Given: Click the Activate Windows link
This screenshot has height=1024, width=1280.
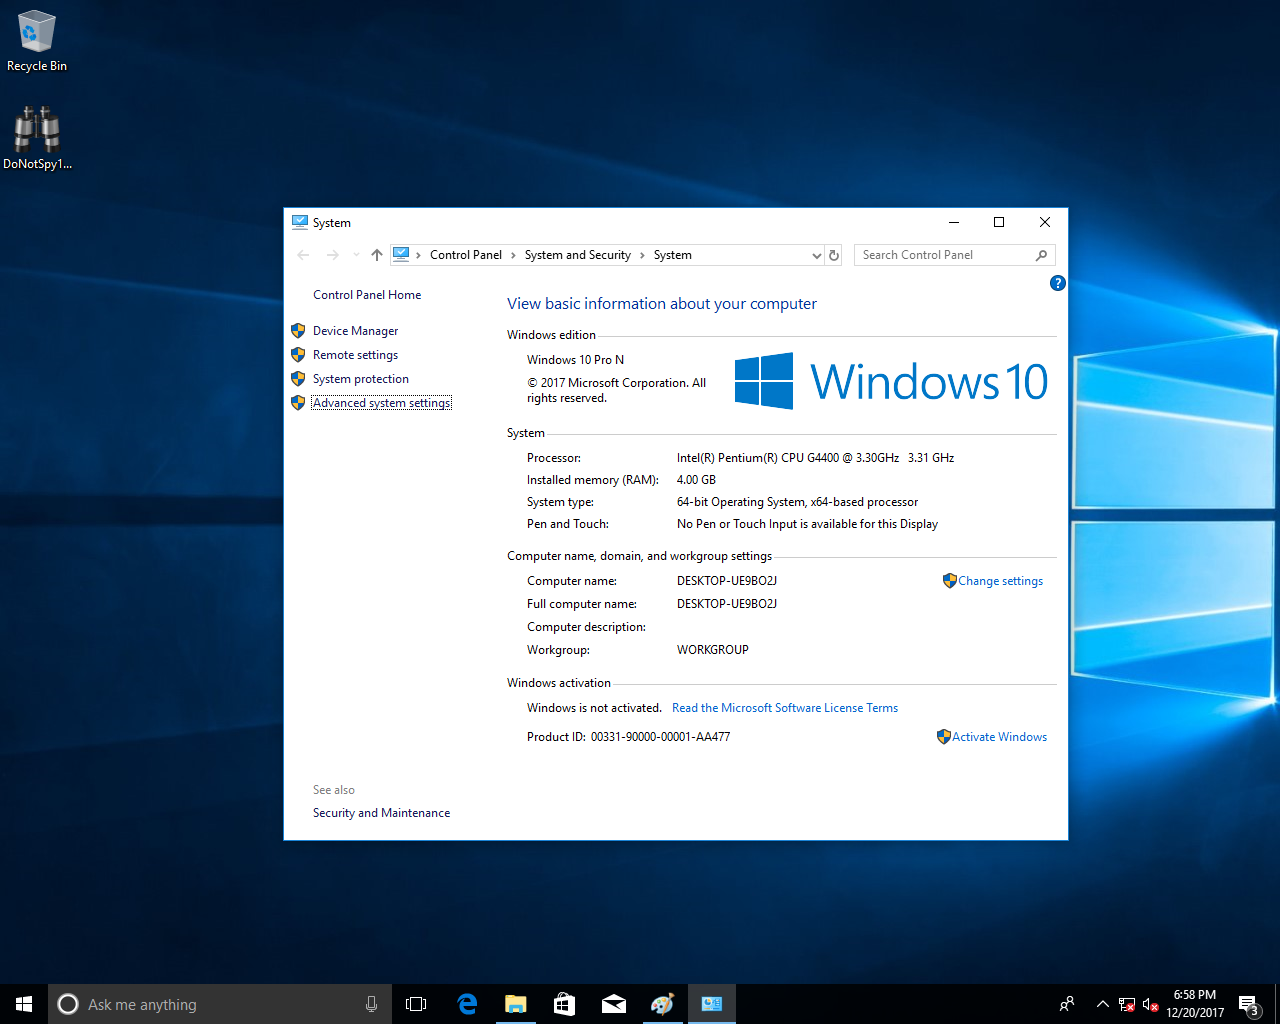Looking at the screenshot, I should (x=999, y=737).
